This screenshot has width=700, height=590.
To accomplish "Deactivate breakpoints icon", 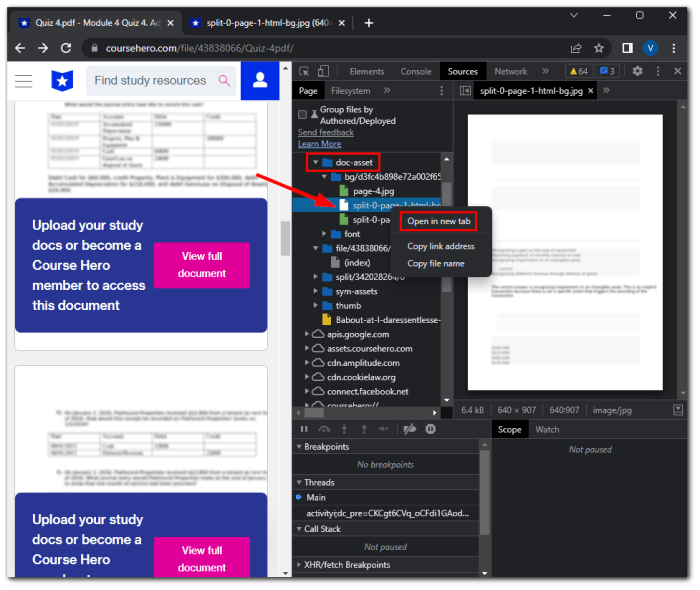I will (409, 429).
